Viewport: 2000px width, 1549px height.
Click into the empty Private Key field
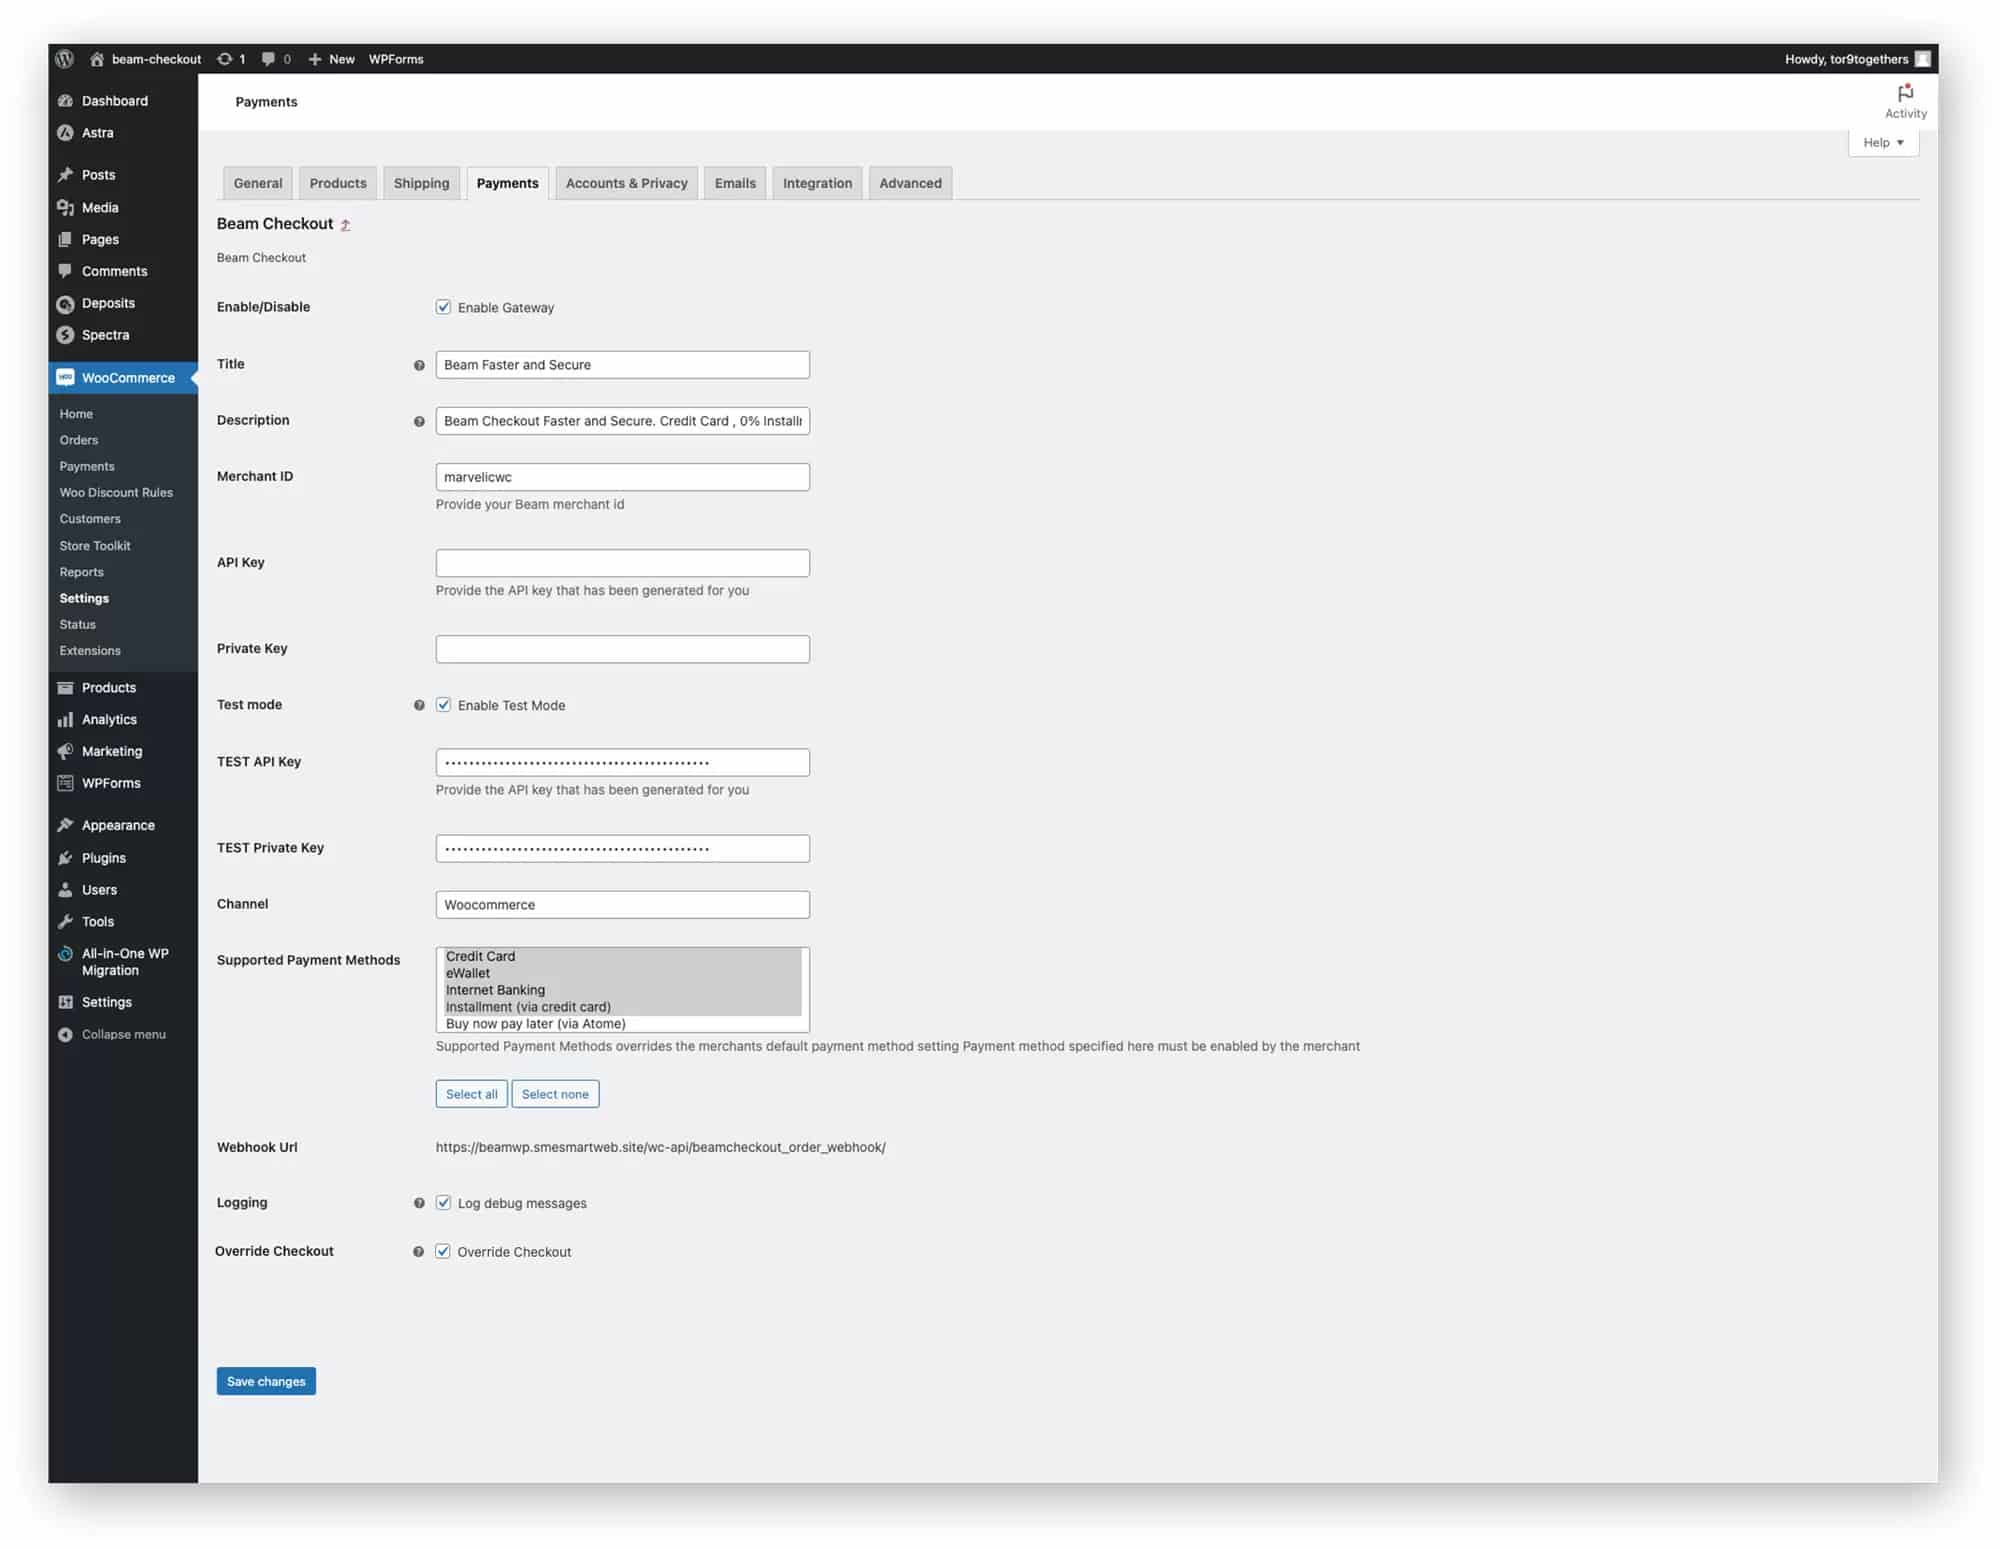[x=622, y=649]
